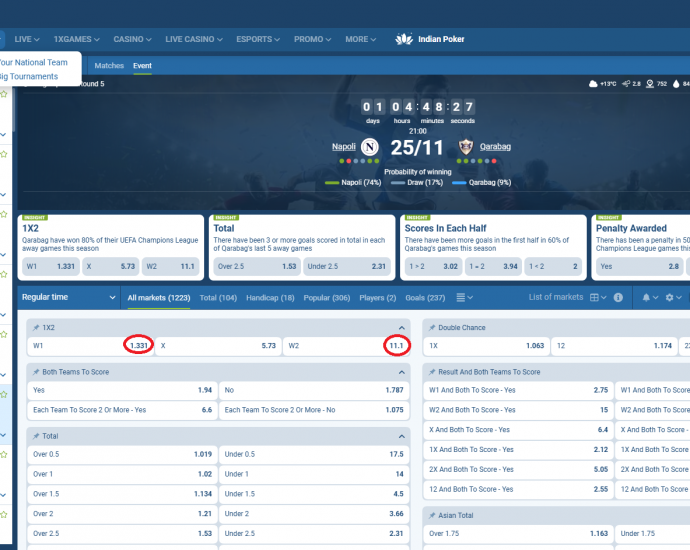Collapse the Total market section
Viewport: 690px width, 550px height.
tap(401, 436)
